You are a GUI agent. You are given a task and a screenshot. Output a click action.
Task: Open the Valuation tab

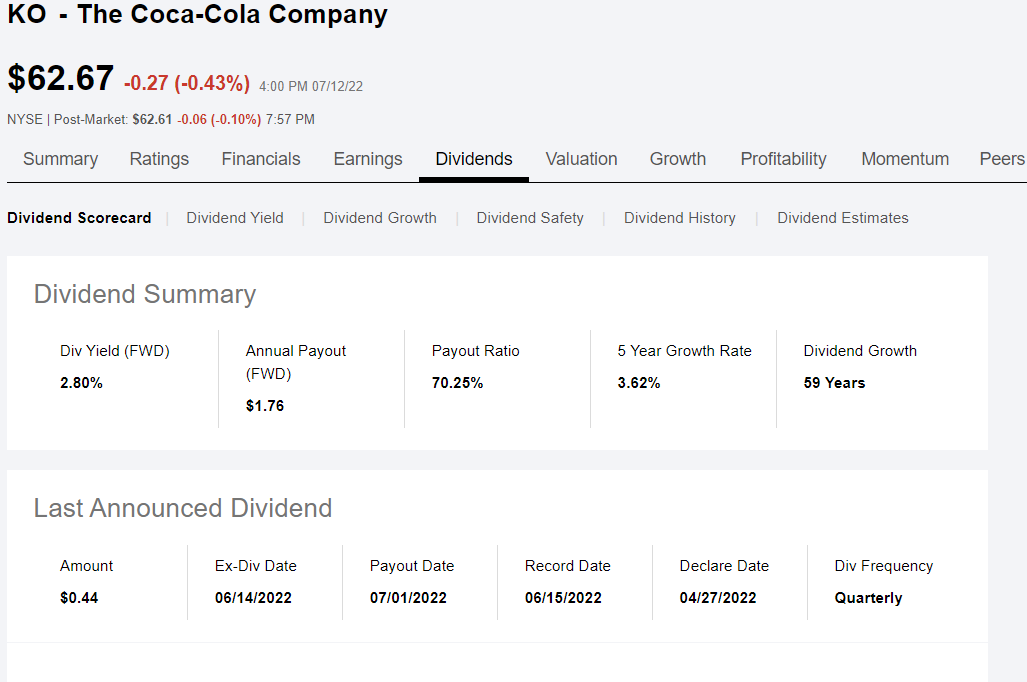click(581, 159)
